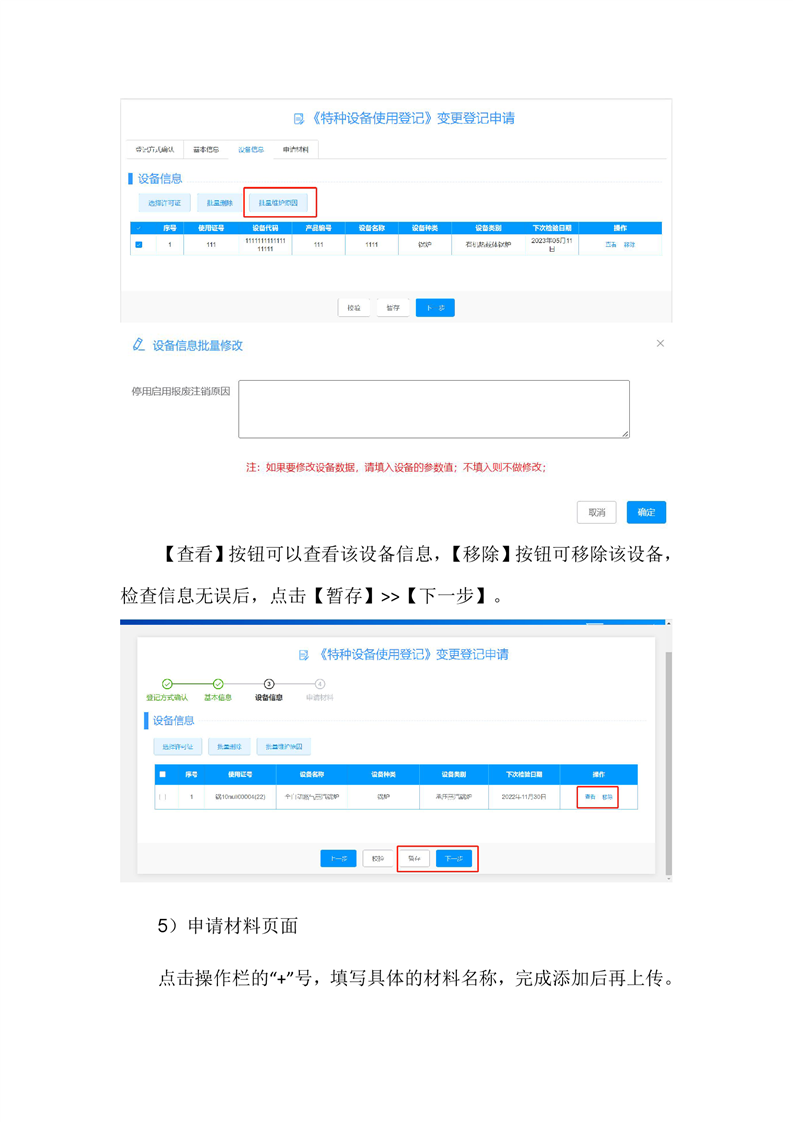Click the document icon in lower form title

click(x=304, y=655)
